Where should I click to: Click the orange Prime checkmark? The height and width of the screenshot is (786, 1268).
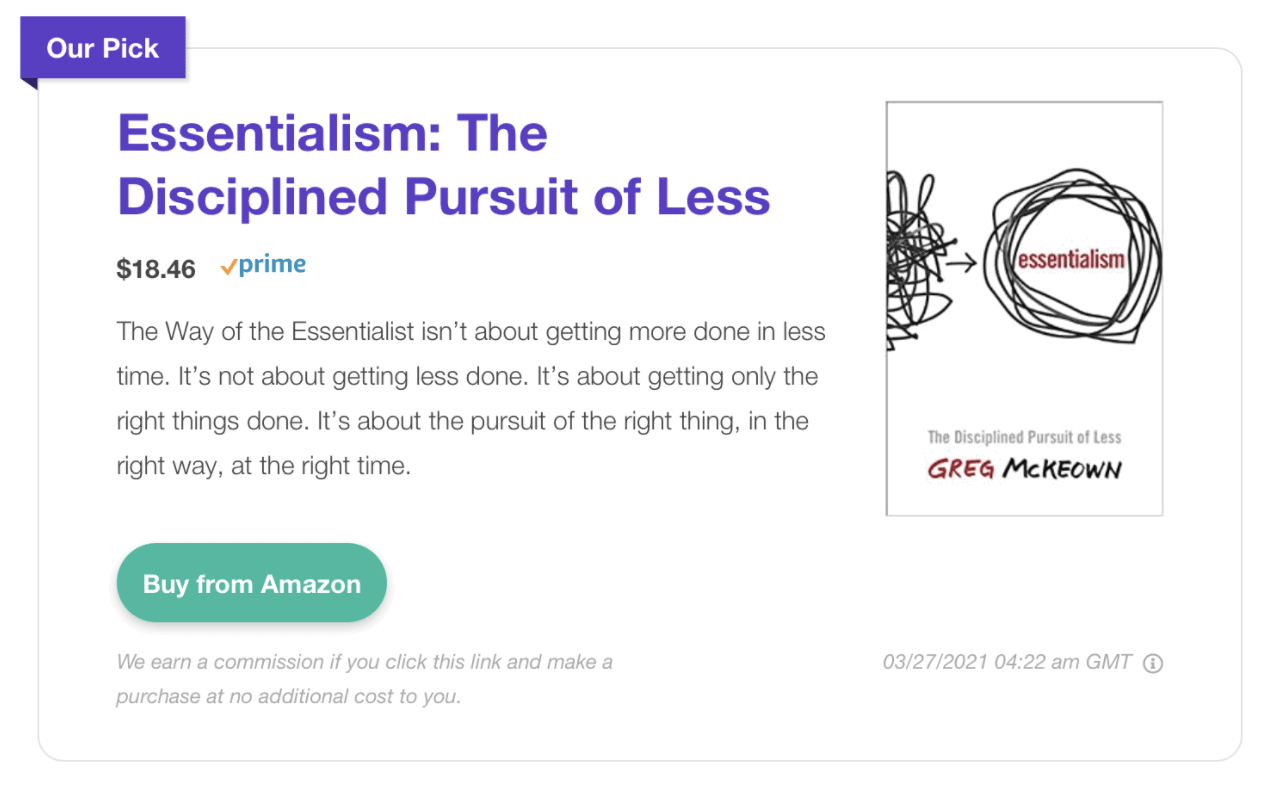(x=228, y=267)
